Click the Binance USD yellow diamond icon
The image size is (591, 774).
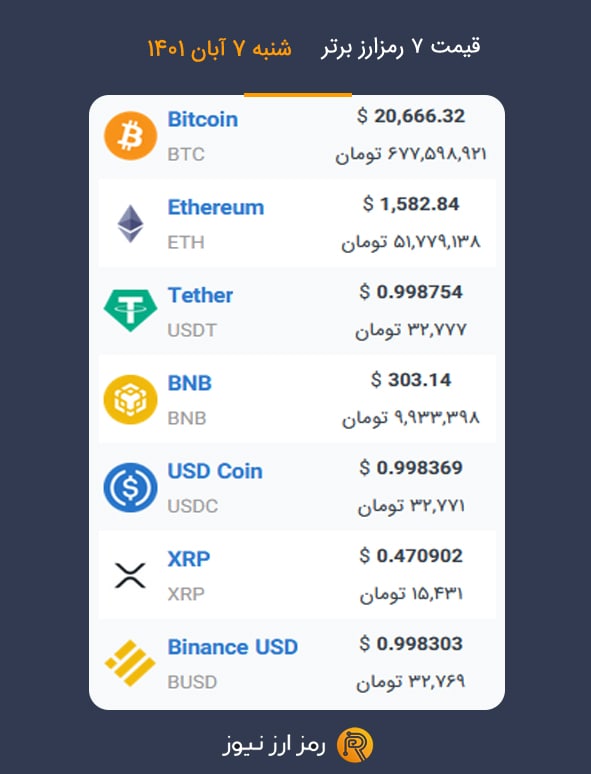tap(130, 663)
